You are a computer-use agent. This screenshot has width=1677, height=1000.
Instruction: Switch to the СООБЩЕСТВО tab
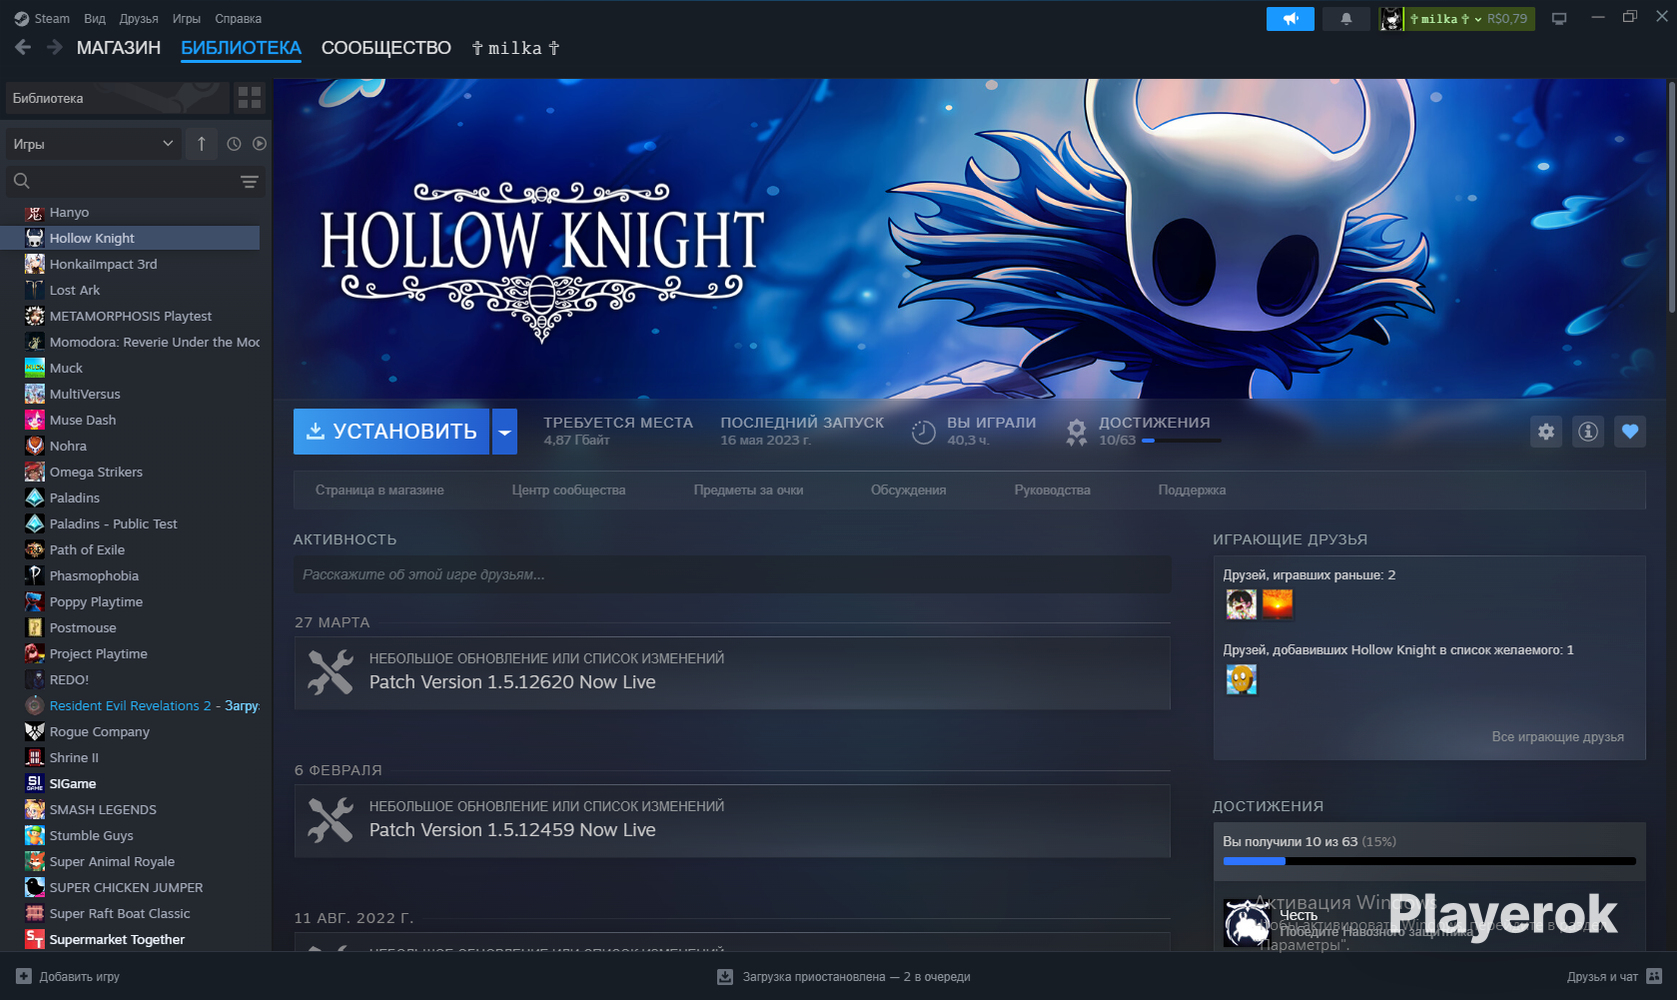(386, 48)
